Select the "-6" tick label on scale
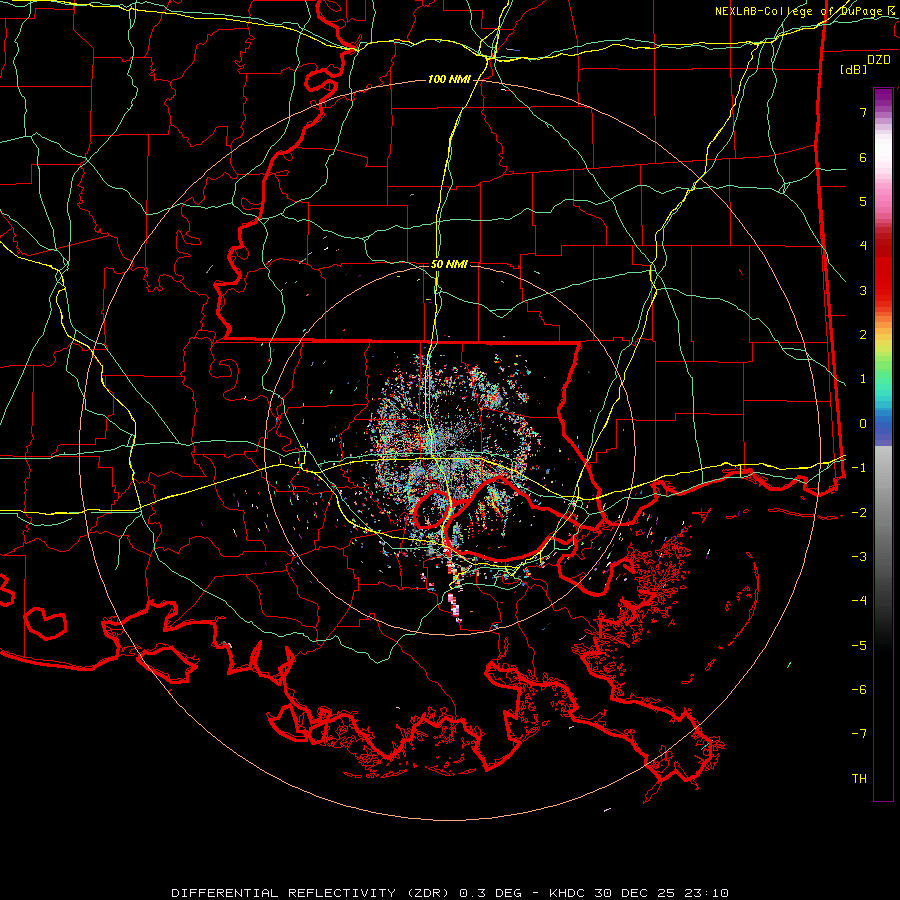Image resolution: width=900 pixels, height=900 pixels. point(859,690)
